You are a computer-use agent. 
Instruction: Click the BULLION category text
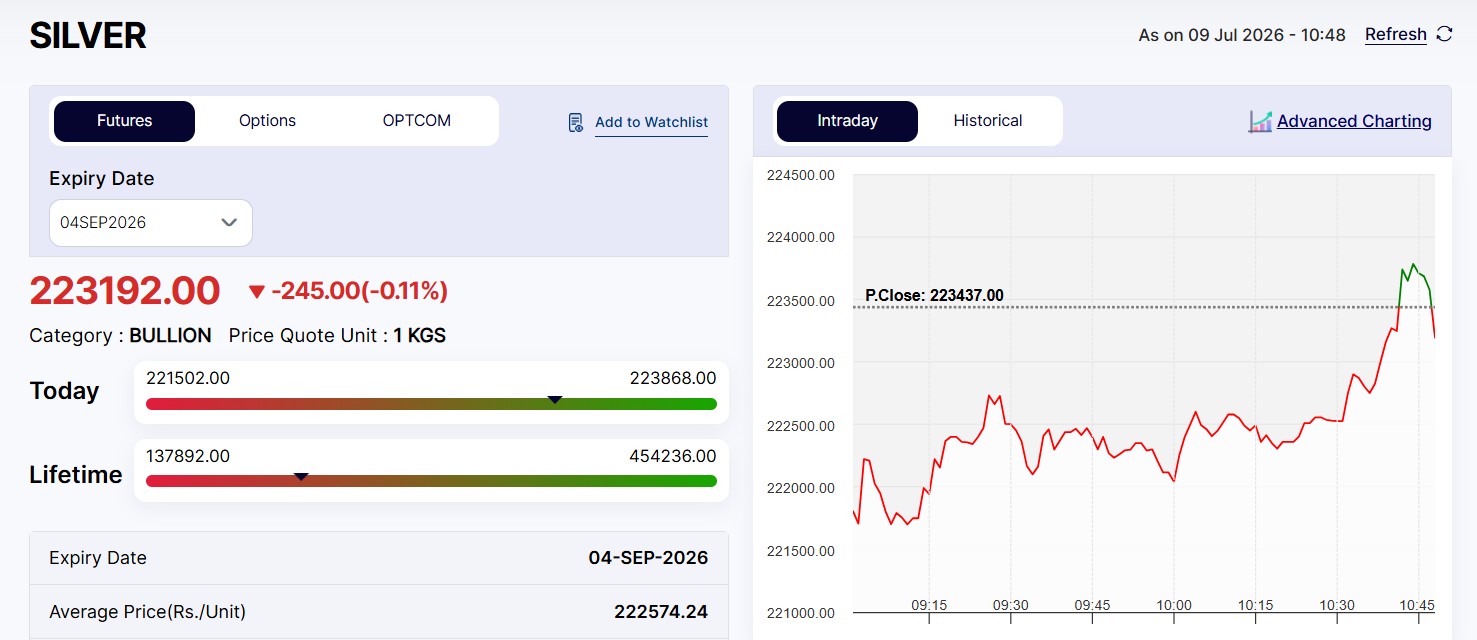coord(170,336)
